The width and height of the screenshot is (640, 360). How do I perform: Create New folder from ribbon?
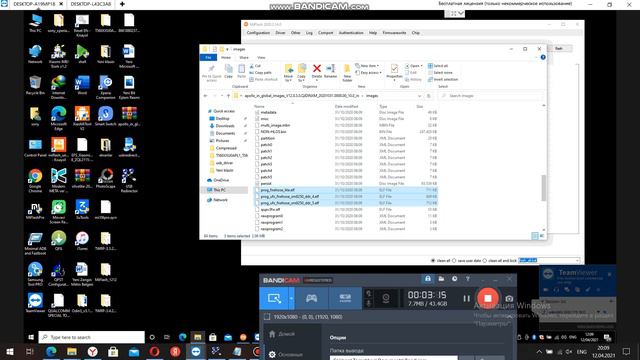[347, 73]
